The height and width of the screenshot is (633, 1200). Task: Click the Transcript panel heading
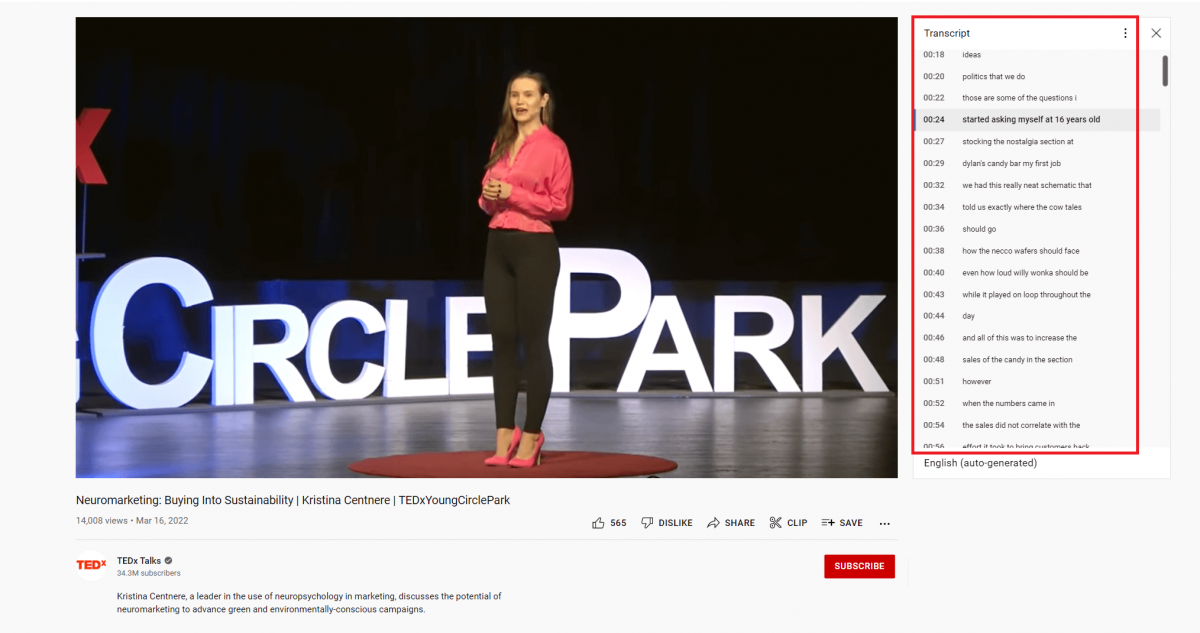[x=947, y=33]
